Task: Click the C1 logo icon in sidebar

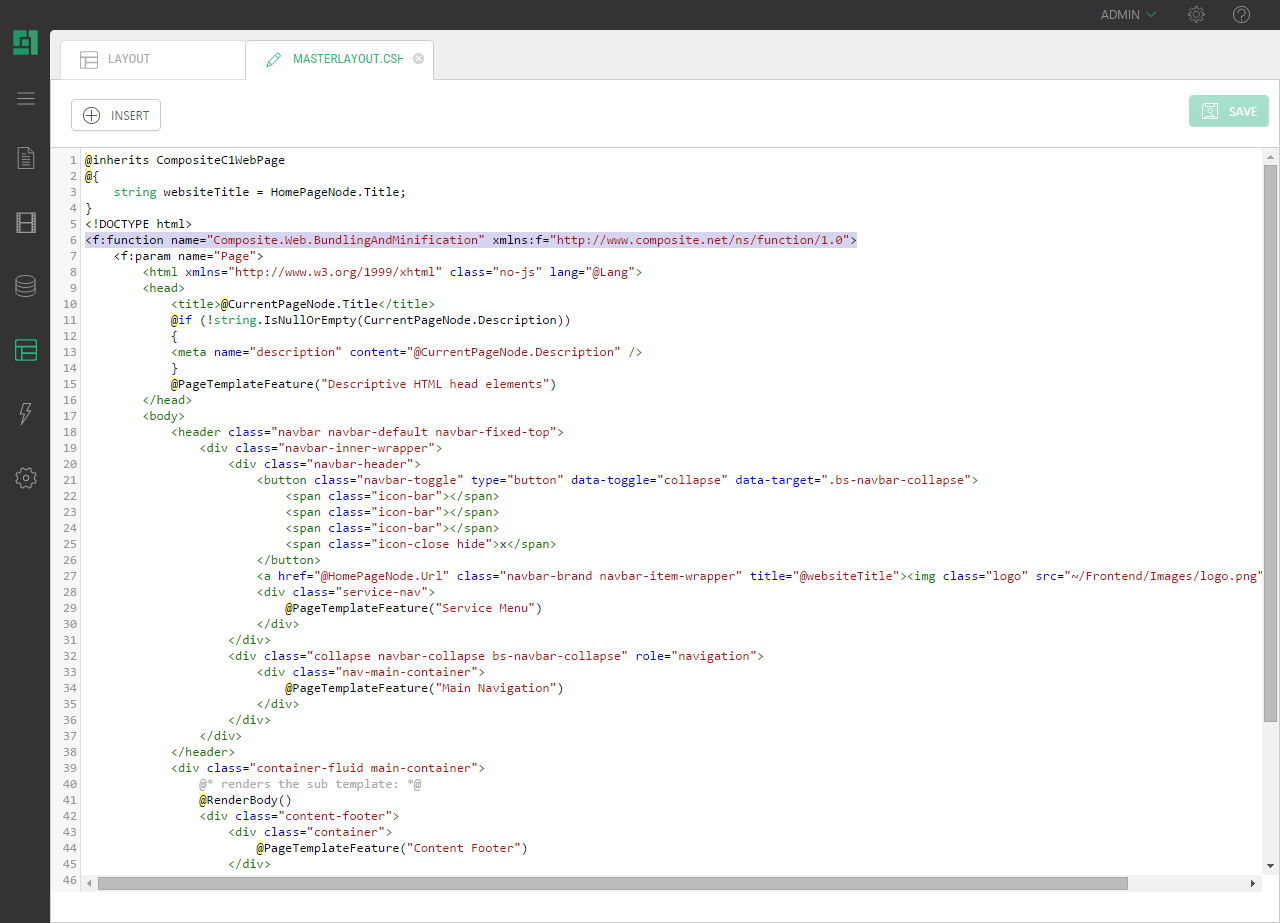Action: tap(25, 43)
